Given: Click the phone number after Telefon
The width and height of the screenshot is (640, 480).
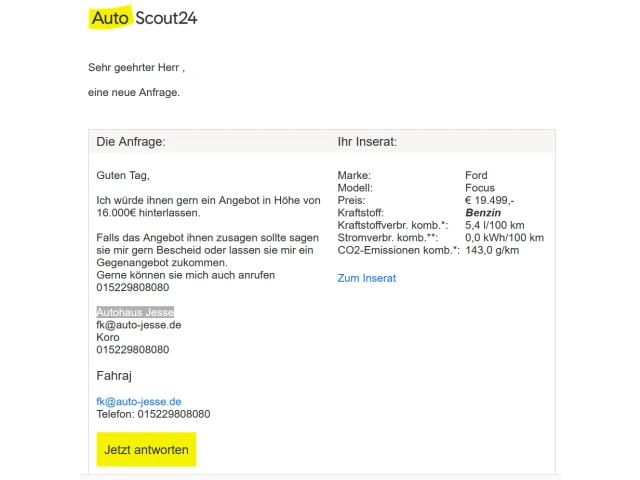Looking at the screenshot, I should pyautogui.click(x=174, y=414).
